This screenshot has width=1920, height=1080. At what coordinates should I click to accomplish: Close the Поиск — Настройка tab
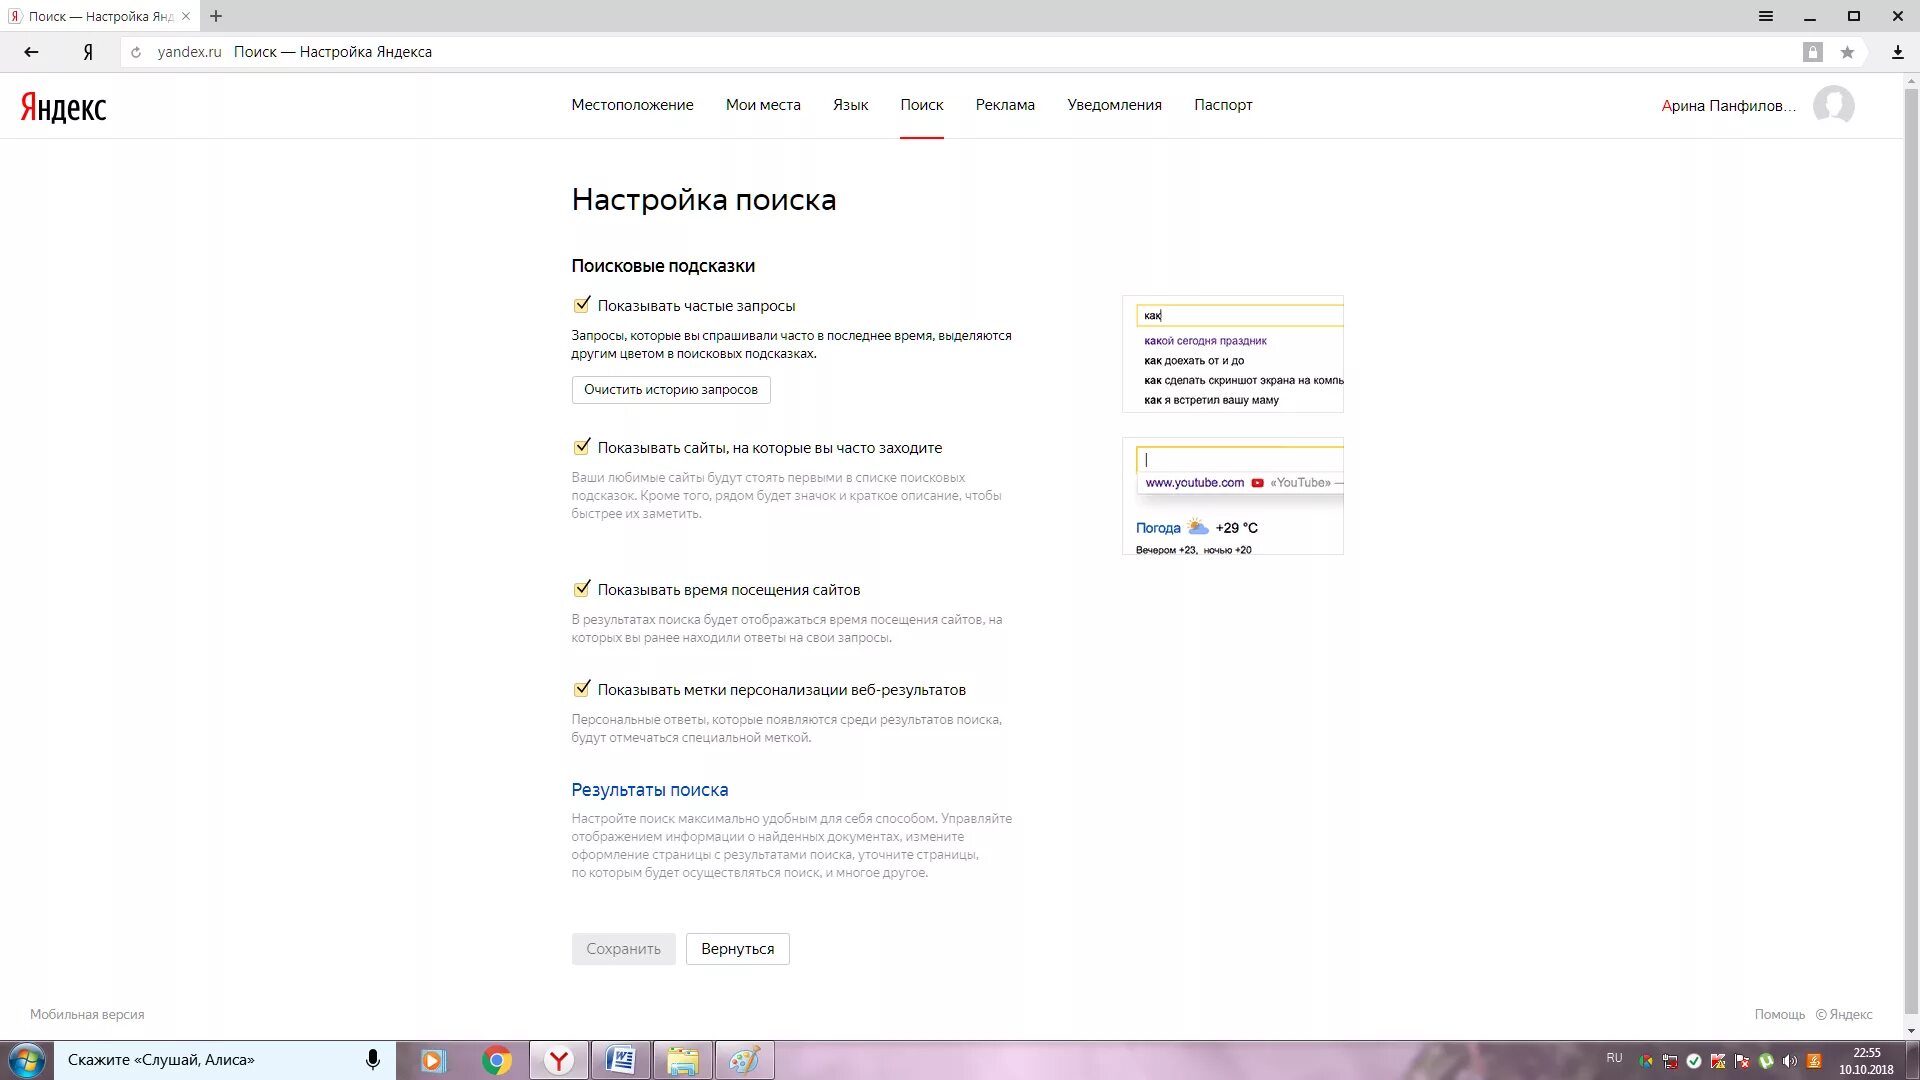(185, 16)
